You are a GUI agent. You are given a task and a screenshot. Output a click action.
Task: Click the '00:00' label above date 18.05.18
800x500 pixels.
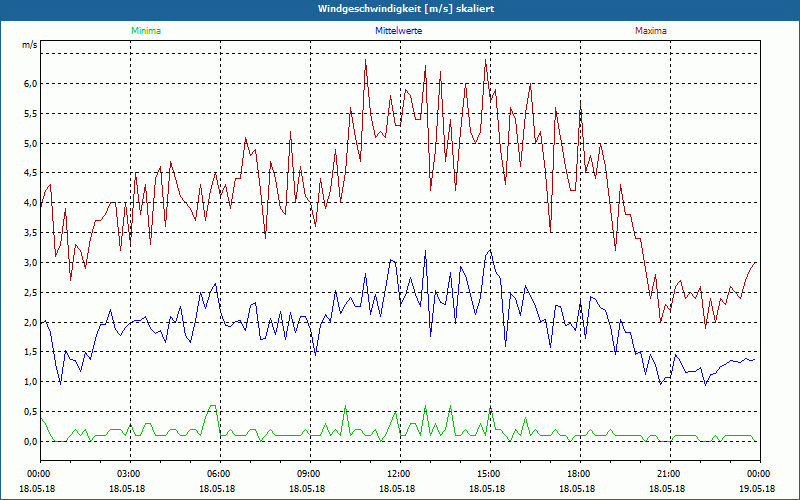point(39,474)
